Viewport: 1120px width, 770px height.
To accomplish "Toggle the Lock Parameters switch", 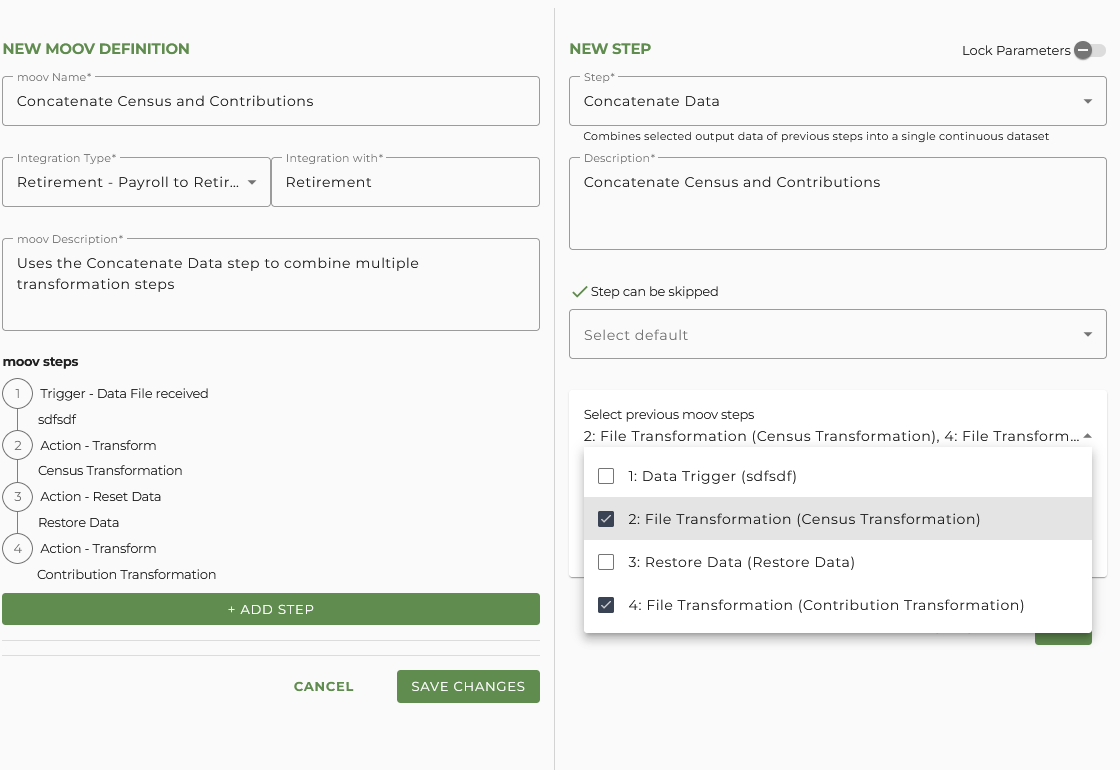I will pyautogui.click(x=1089, y=50).
